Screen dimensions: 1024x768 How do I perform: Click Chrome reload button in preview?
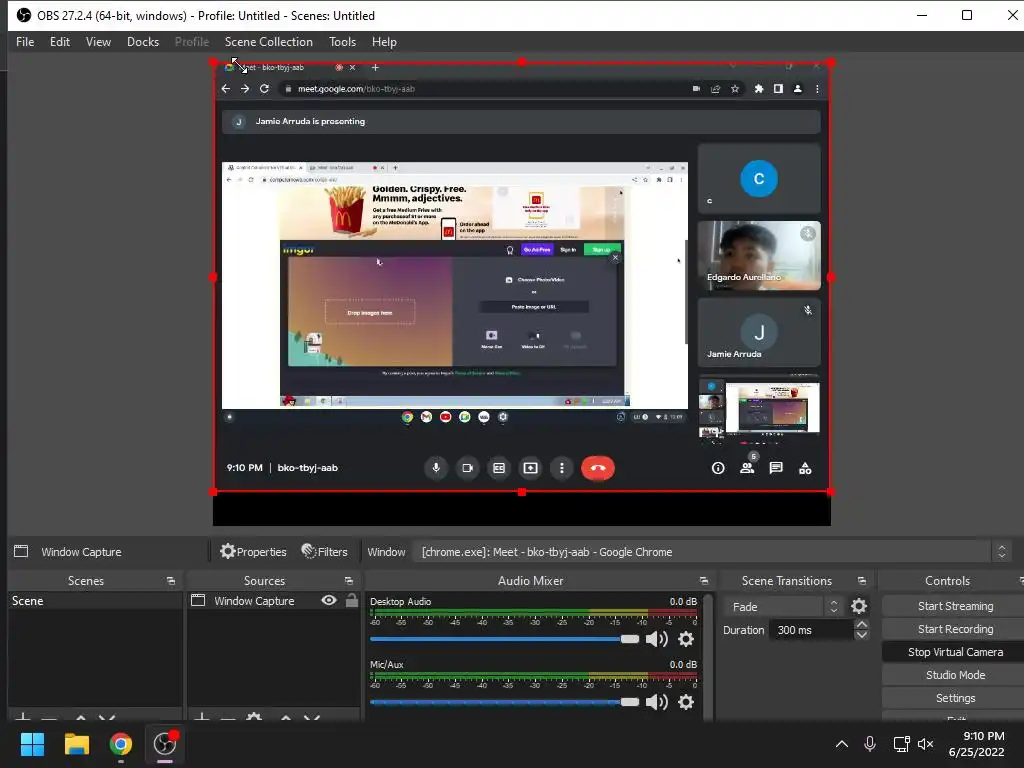tap(264, 89)
